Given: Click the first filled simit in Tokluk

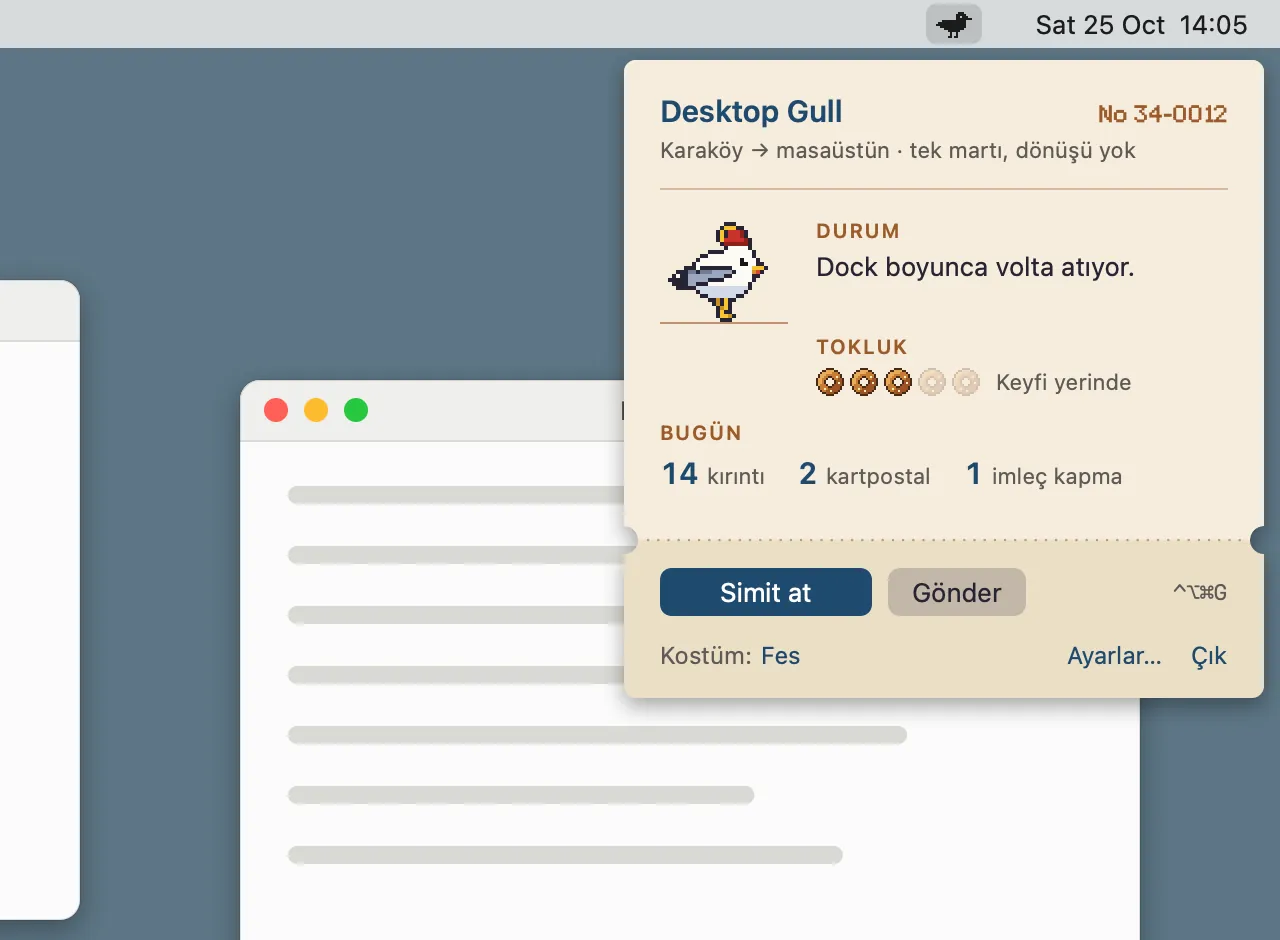Looking at the screenshot, I should 830,382.
